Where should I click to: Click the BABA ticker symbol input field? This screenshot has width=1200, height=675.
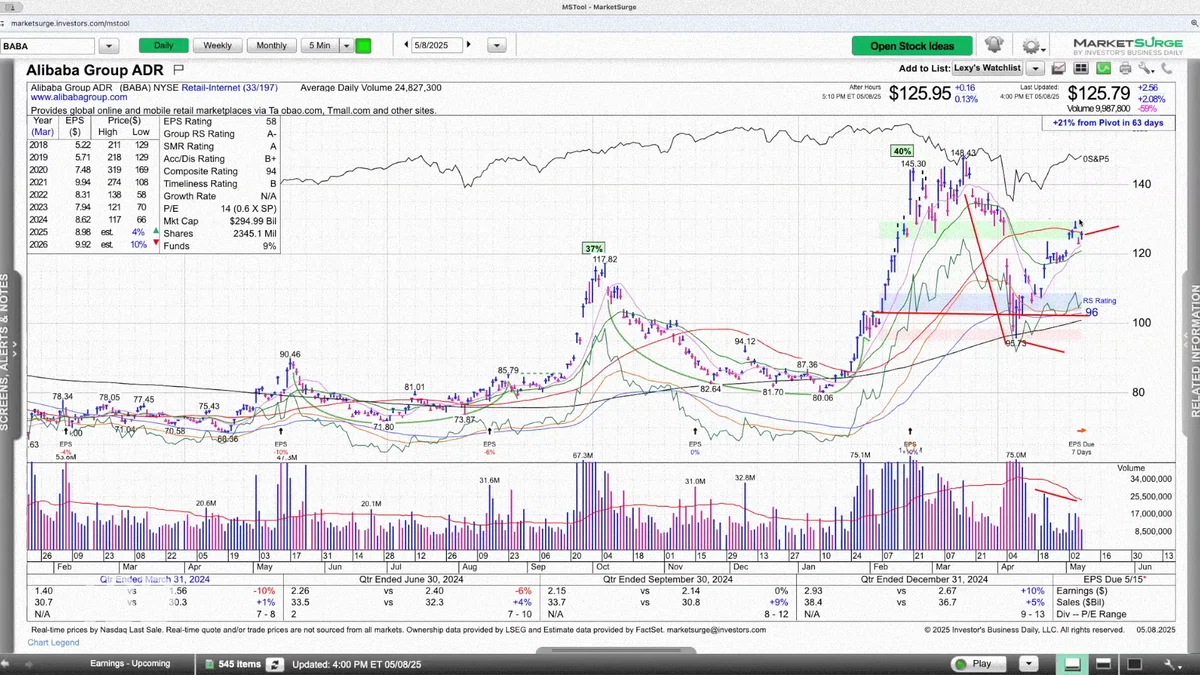point(48,46)
